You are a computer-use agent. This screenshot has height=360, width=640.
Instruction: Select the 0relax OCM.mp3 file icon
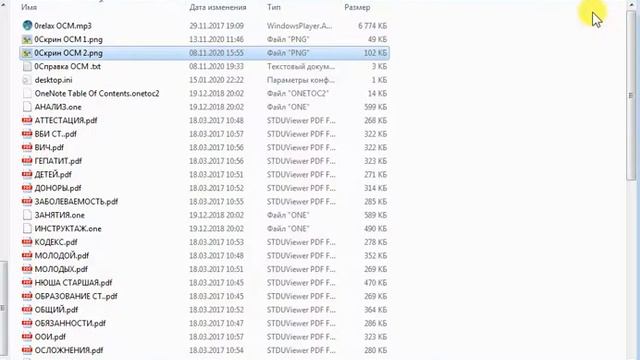click(x=27, y=26)
